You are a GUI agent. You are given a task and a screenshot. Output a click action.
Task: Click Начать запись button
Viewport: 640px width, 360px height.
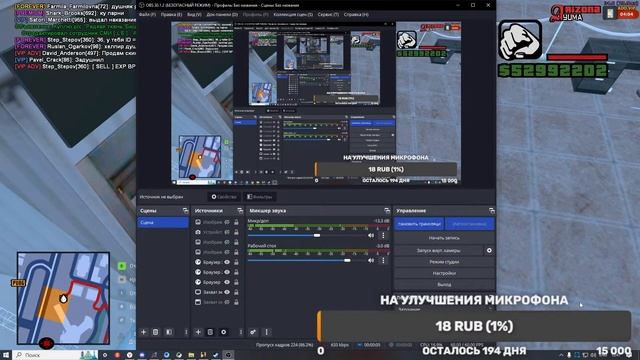[444, 238]
